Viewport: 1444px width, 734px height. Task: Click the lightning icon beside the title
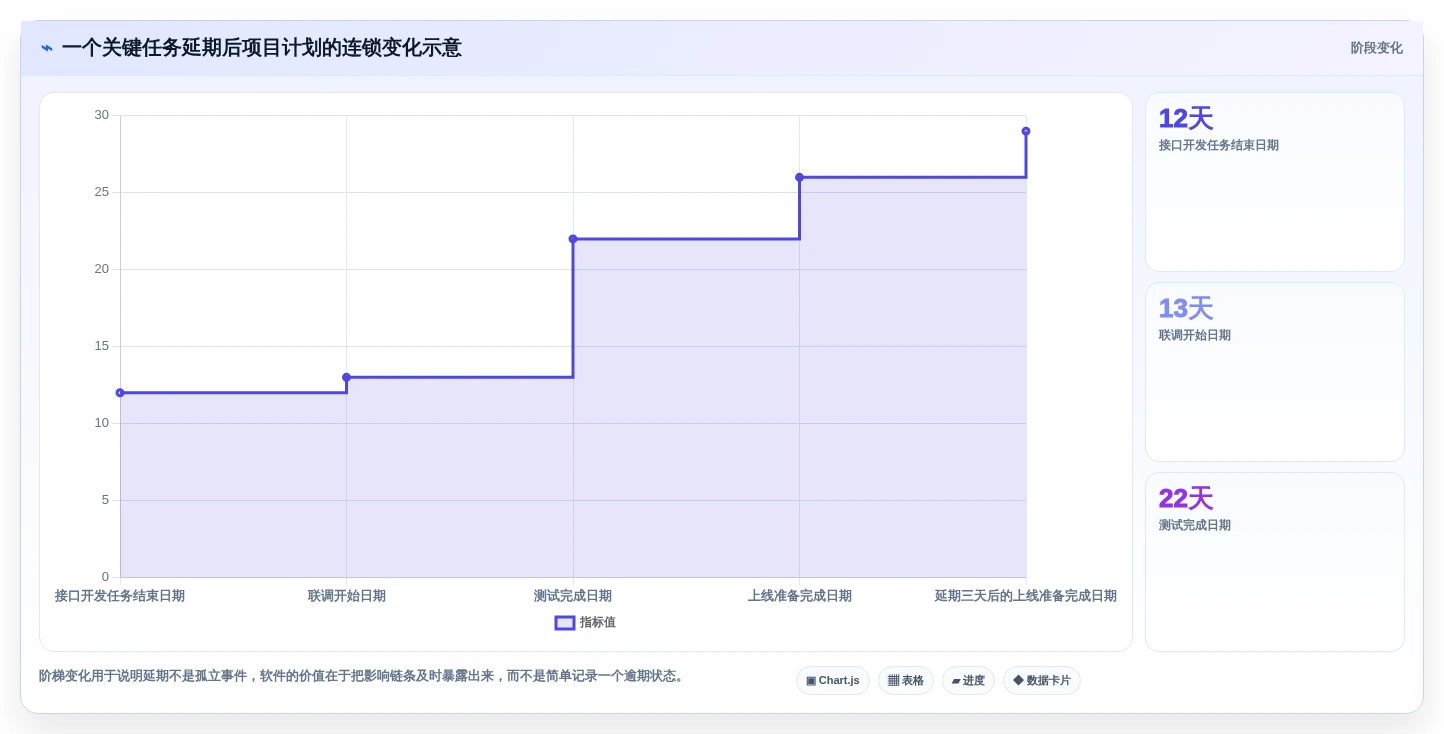click(46, 48)
